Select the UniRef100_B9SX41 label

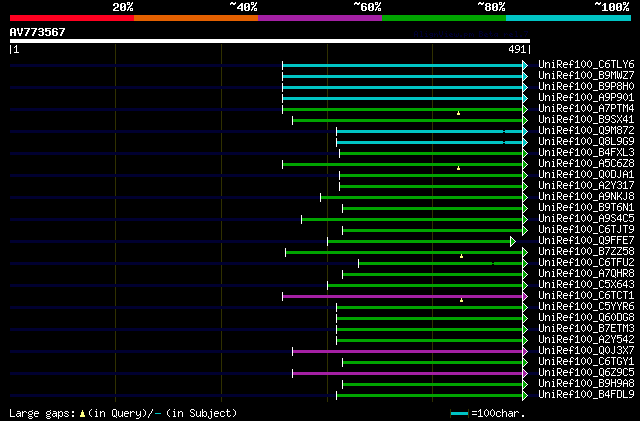coord(586,120)
